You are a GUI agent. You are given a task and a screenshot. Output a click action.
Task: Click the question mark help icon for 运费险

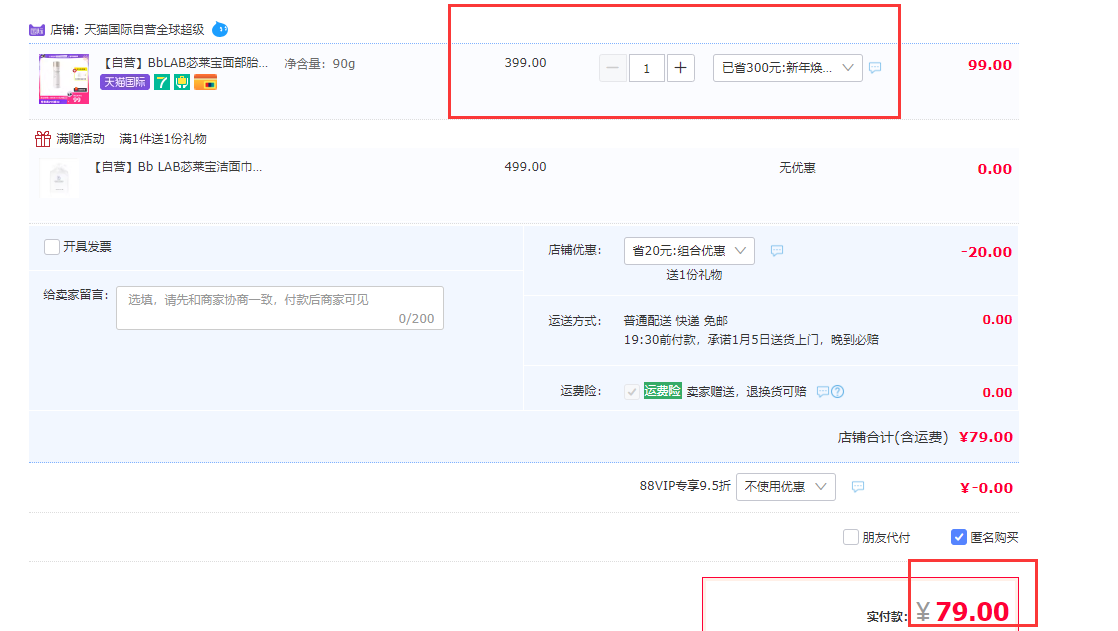tap(838, 392)
